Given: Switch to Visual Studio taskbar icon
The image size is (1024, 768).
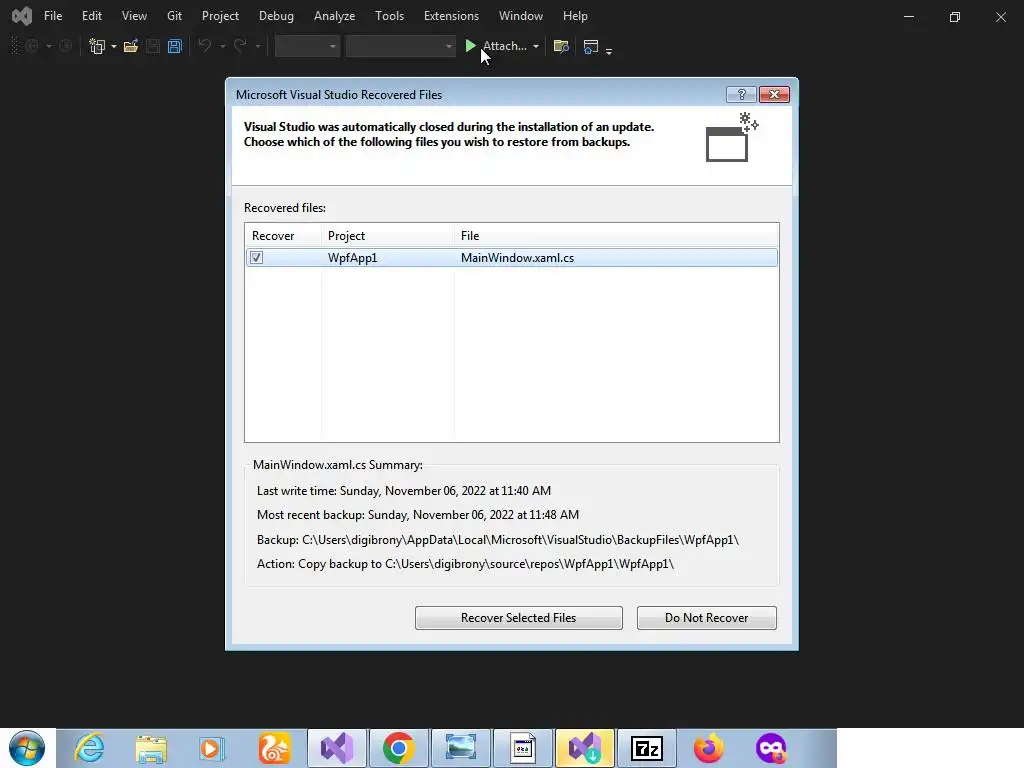Looking at the screenshot, I should click(336, 748).
